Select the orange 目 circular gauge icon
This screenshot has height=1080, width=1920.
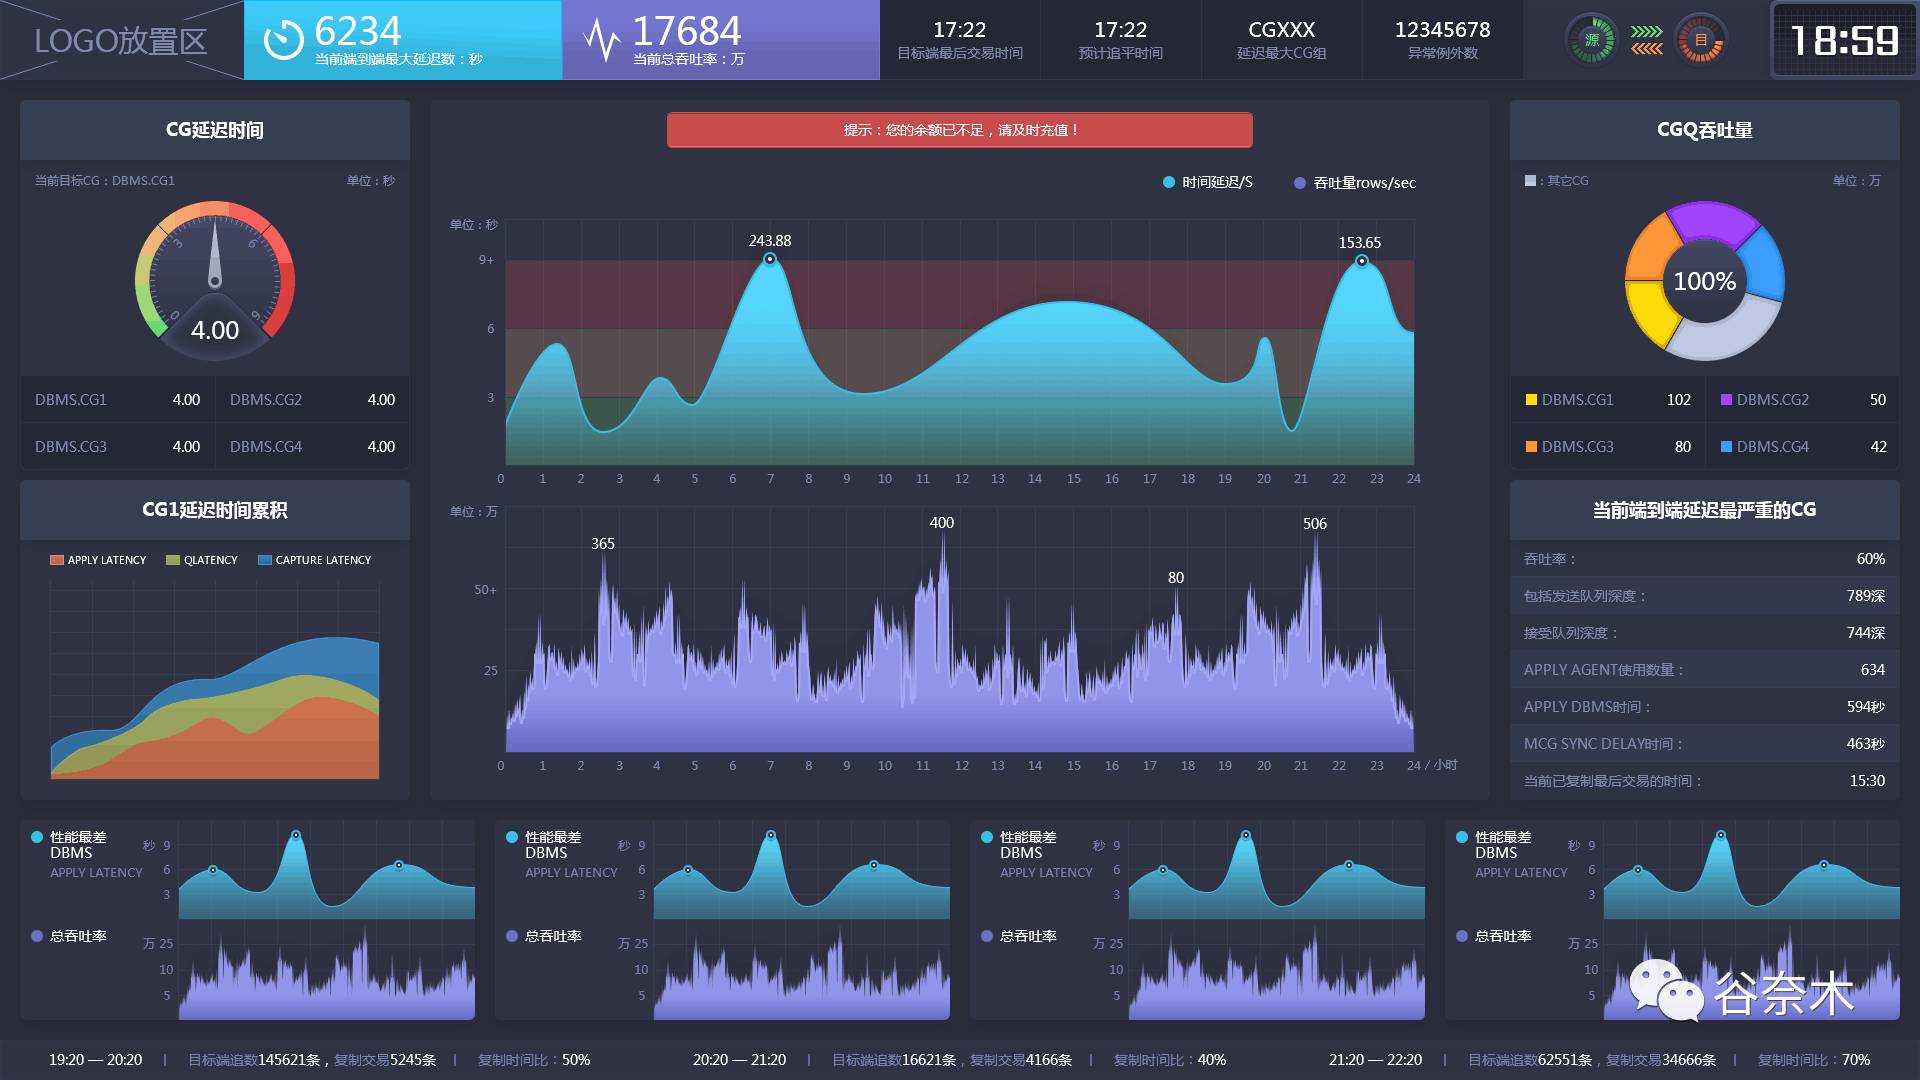click(x=1700, y=40)
